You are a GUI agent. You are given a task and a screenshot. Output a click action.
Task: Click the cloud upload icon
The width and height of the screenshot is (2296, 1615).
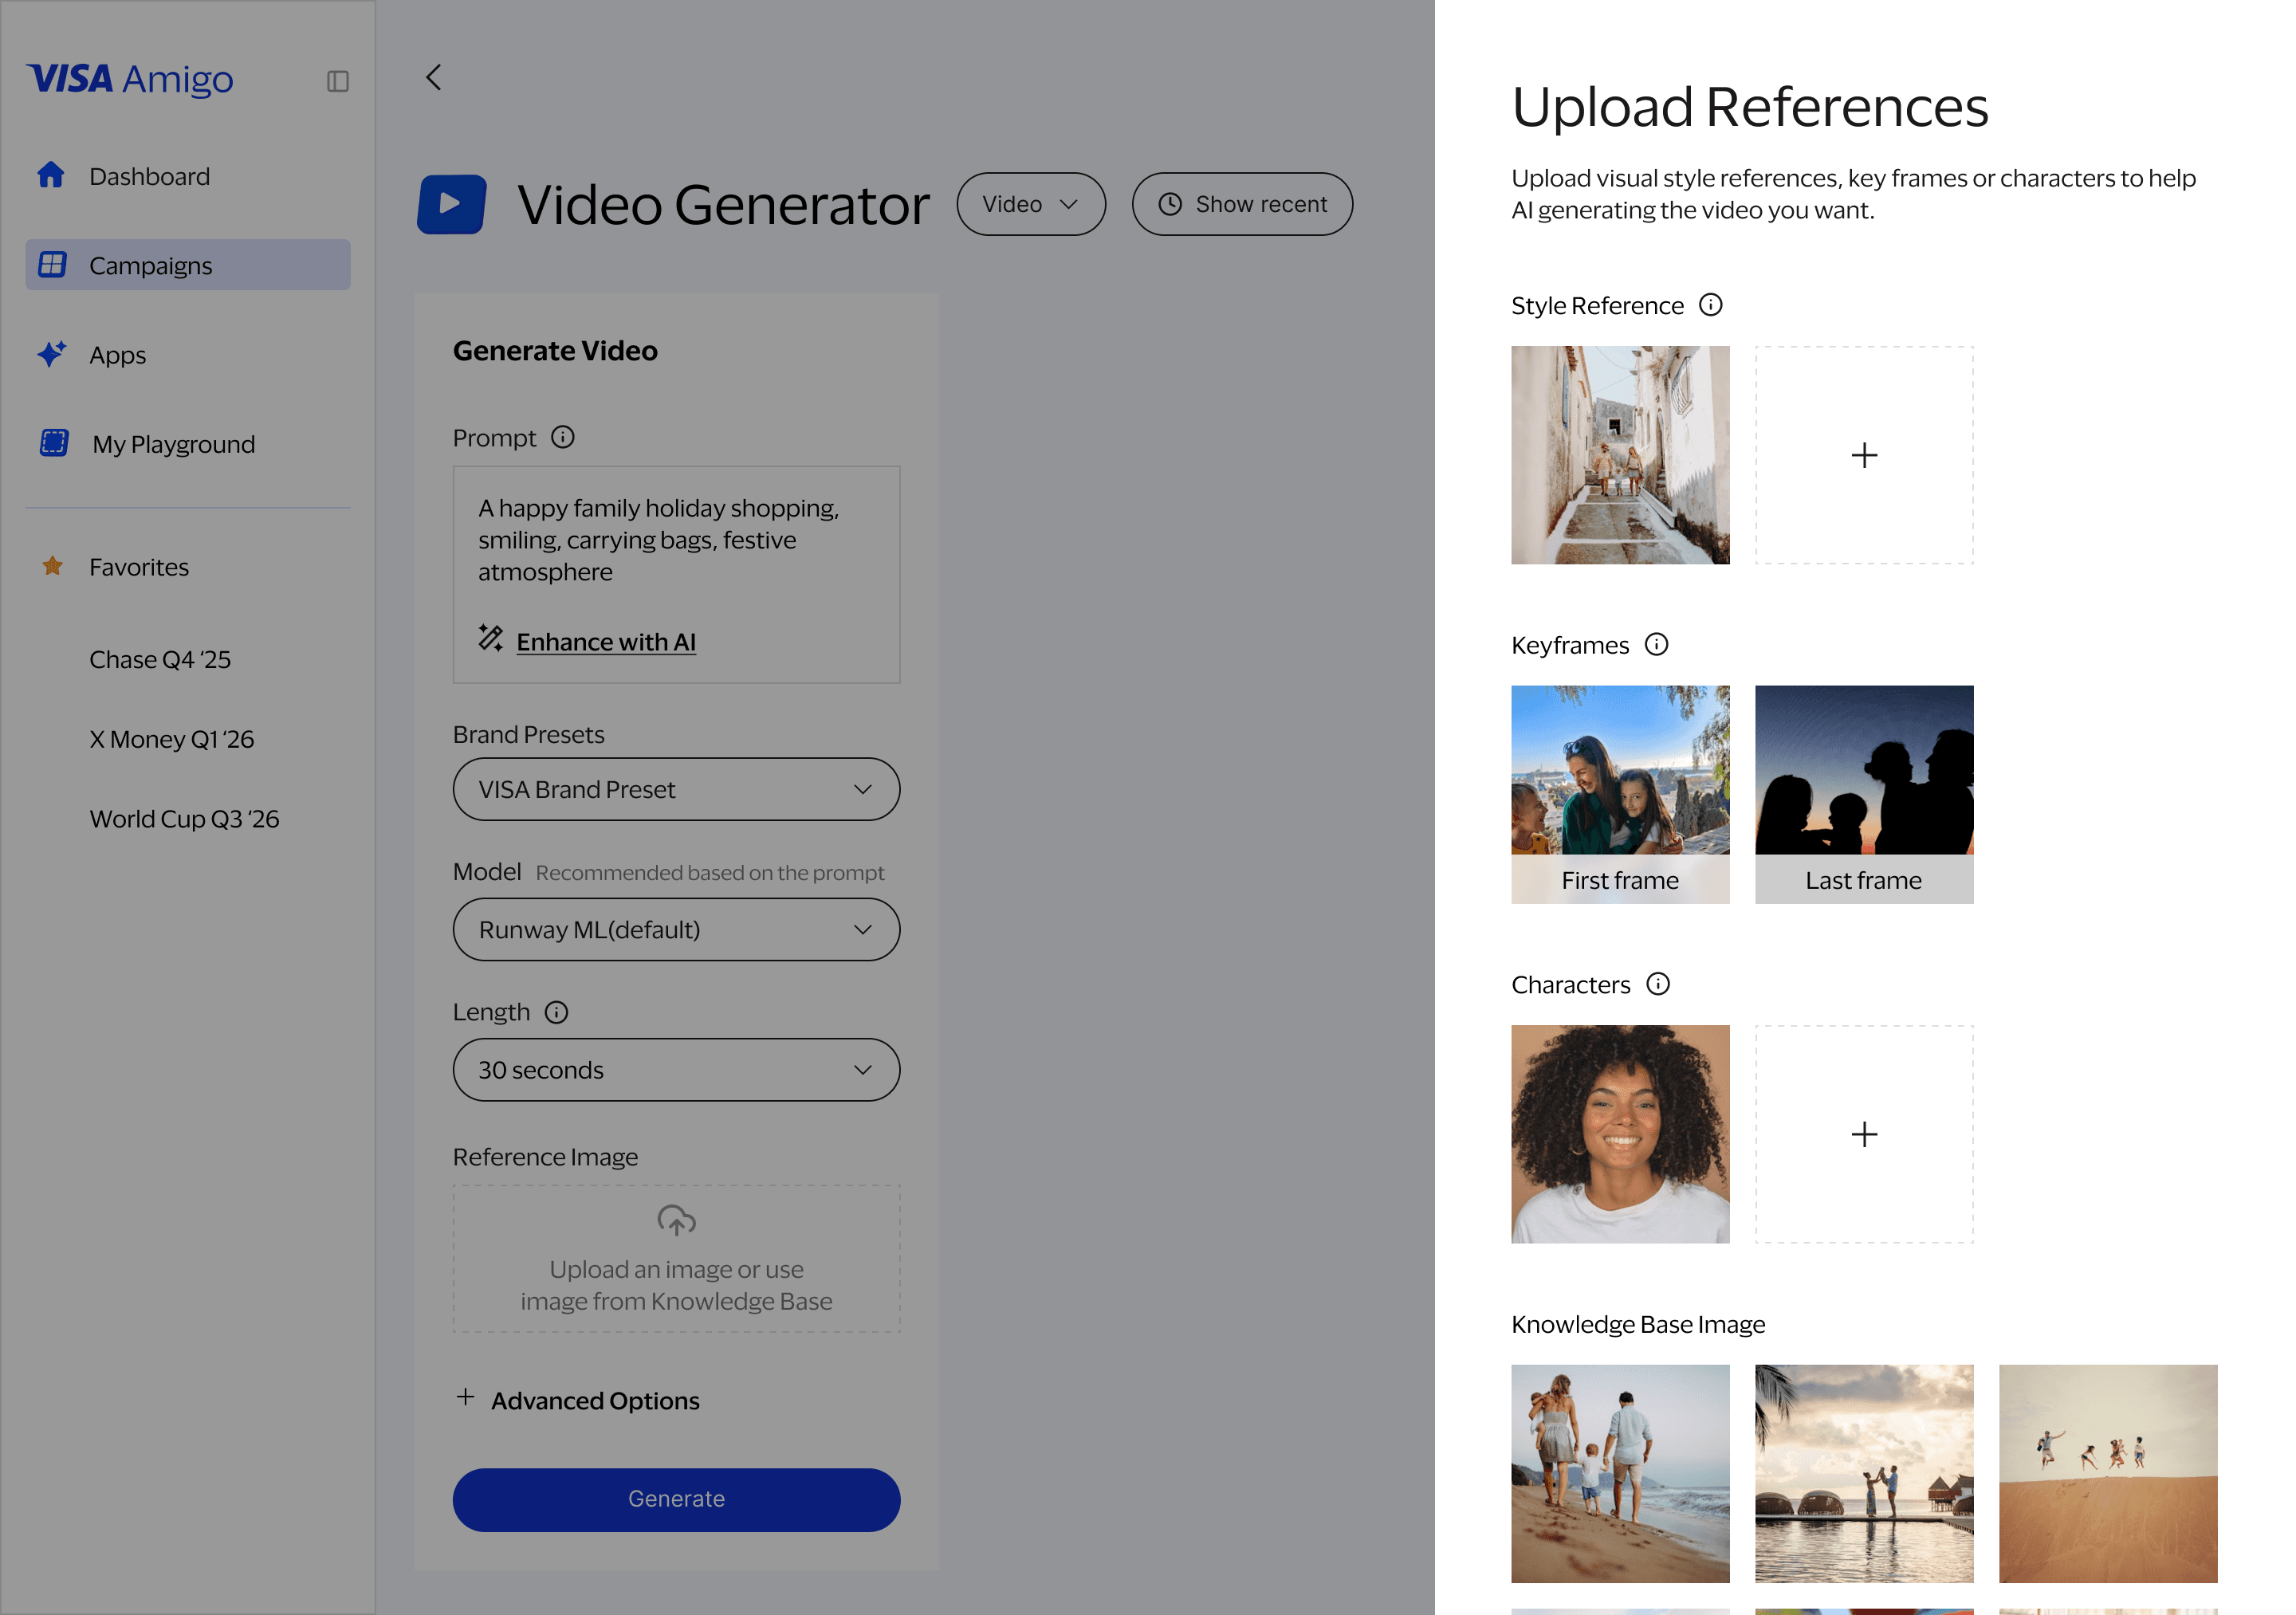(x=676, y=1220)
